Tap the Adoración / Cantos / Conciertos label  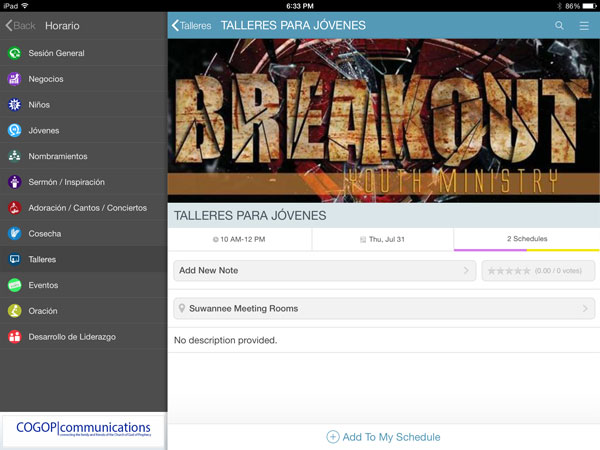[88, 208]
